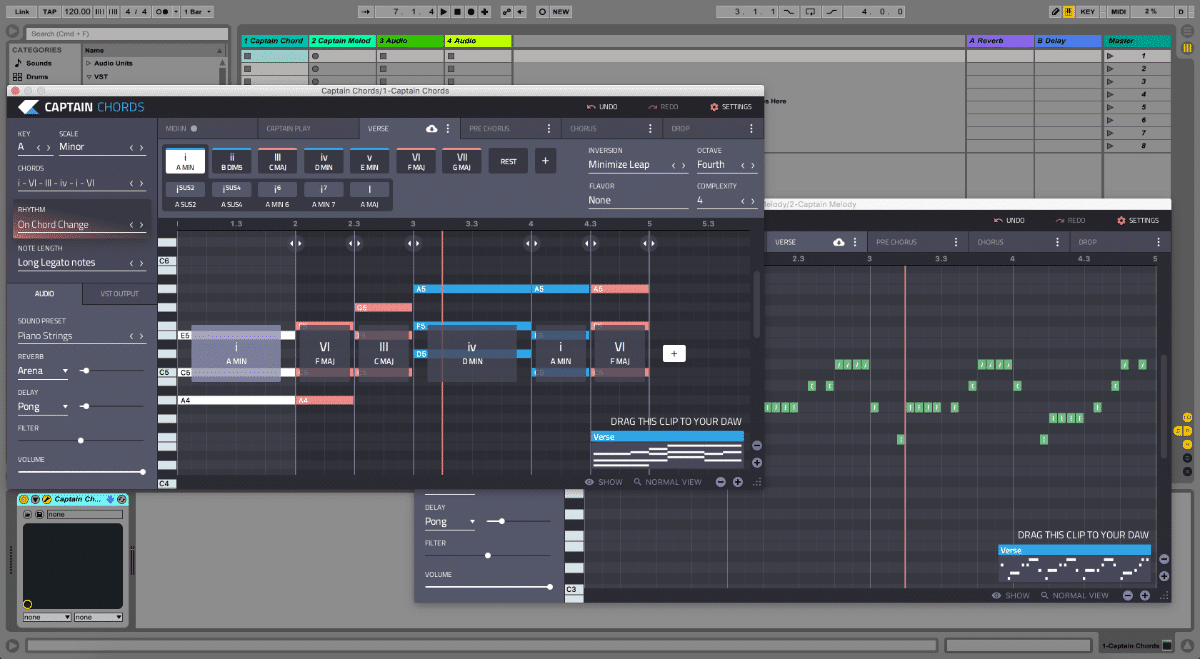Click TAP tempo button in Ableton
Screen dimensions: 1200x659
[50, 12]
